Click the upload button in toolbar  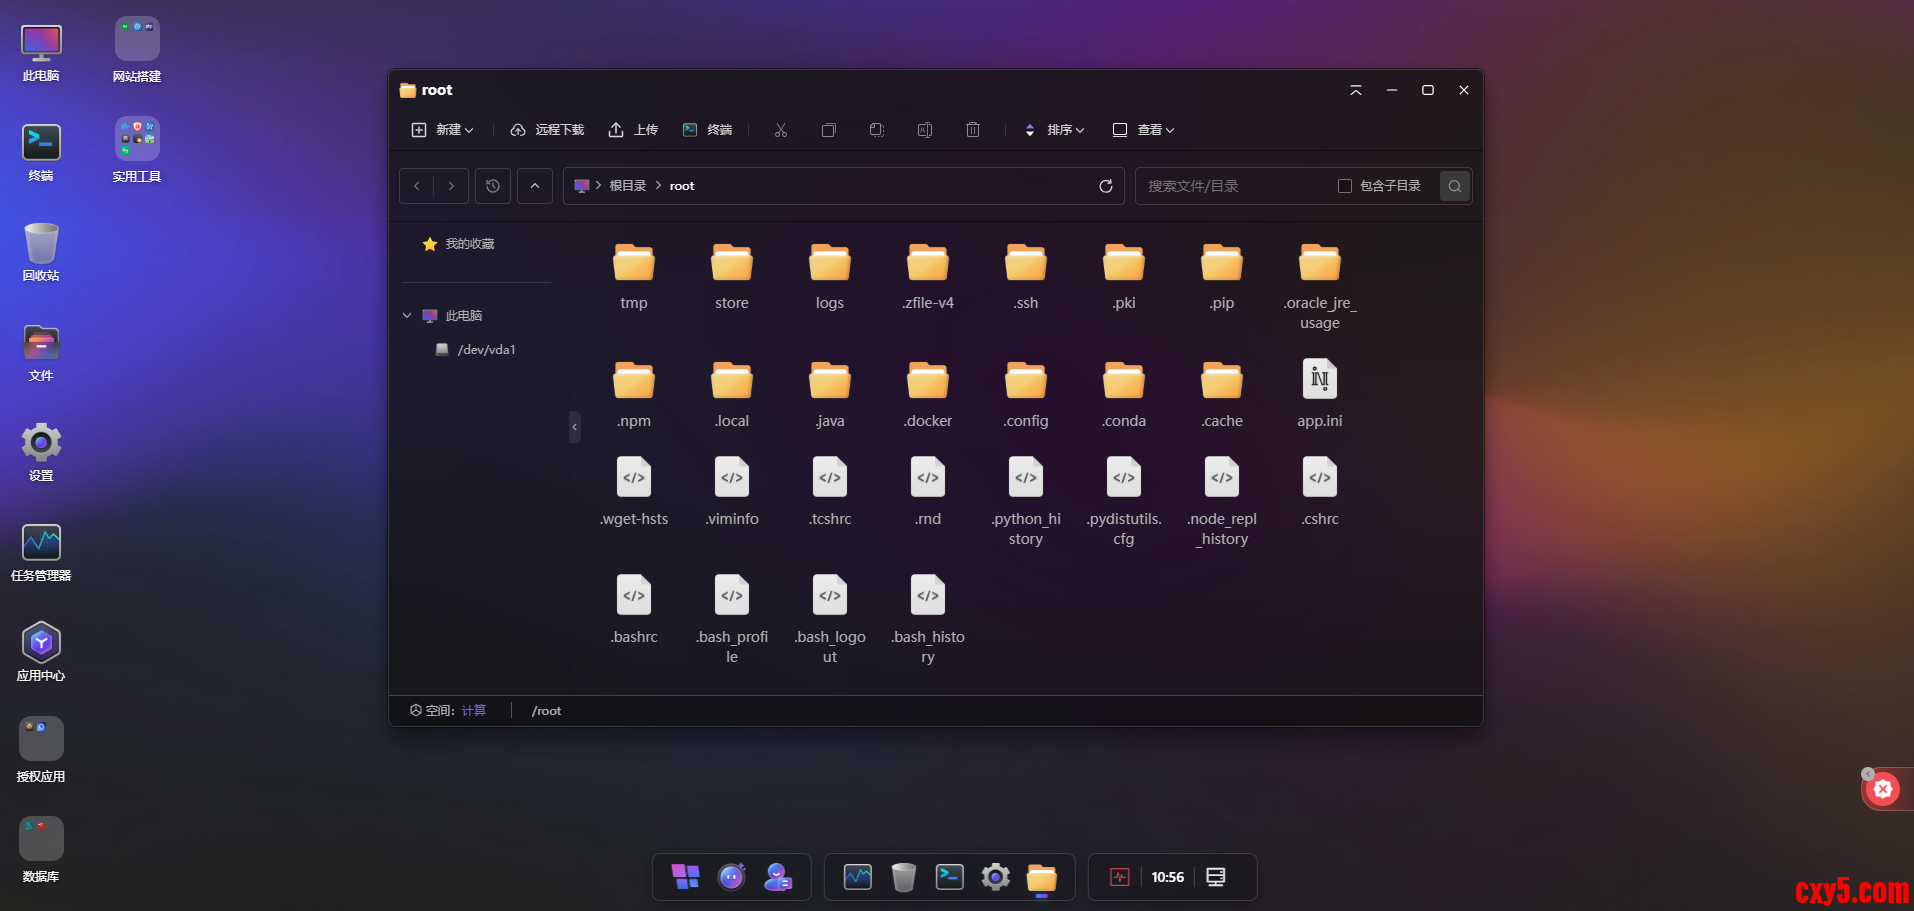(634, 130)
